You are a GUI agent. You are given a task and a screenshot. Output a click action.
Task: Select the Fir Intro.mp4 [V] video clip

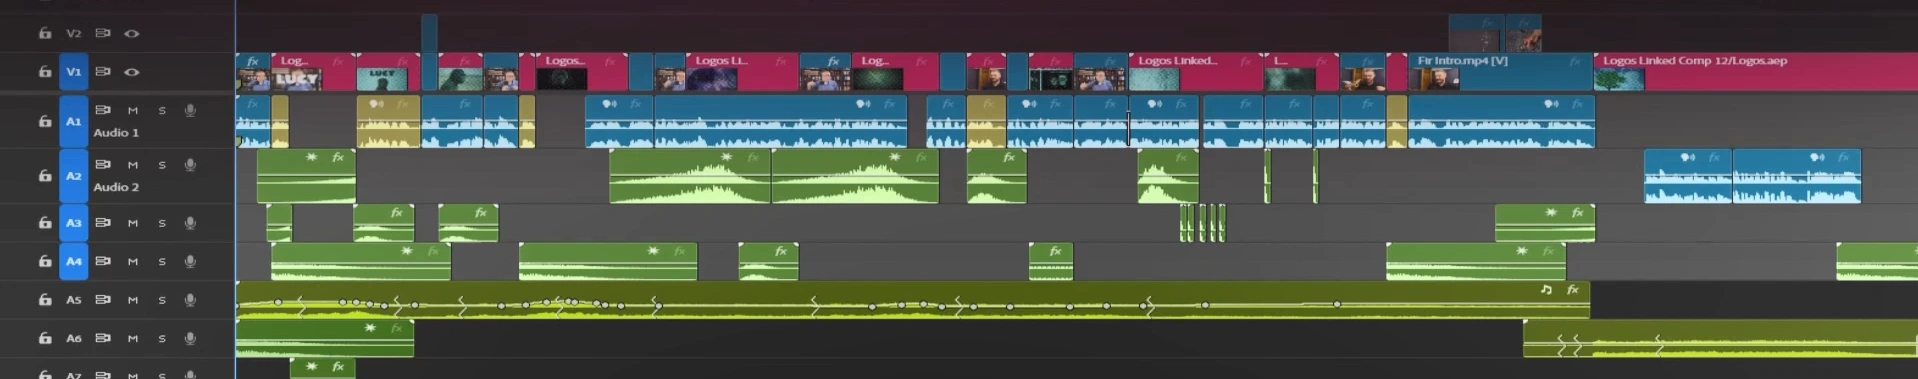pyautogui.click(x=1500, y=72)
